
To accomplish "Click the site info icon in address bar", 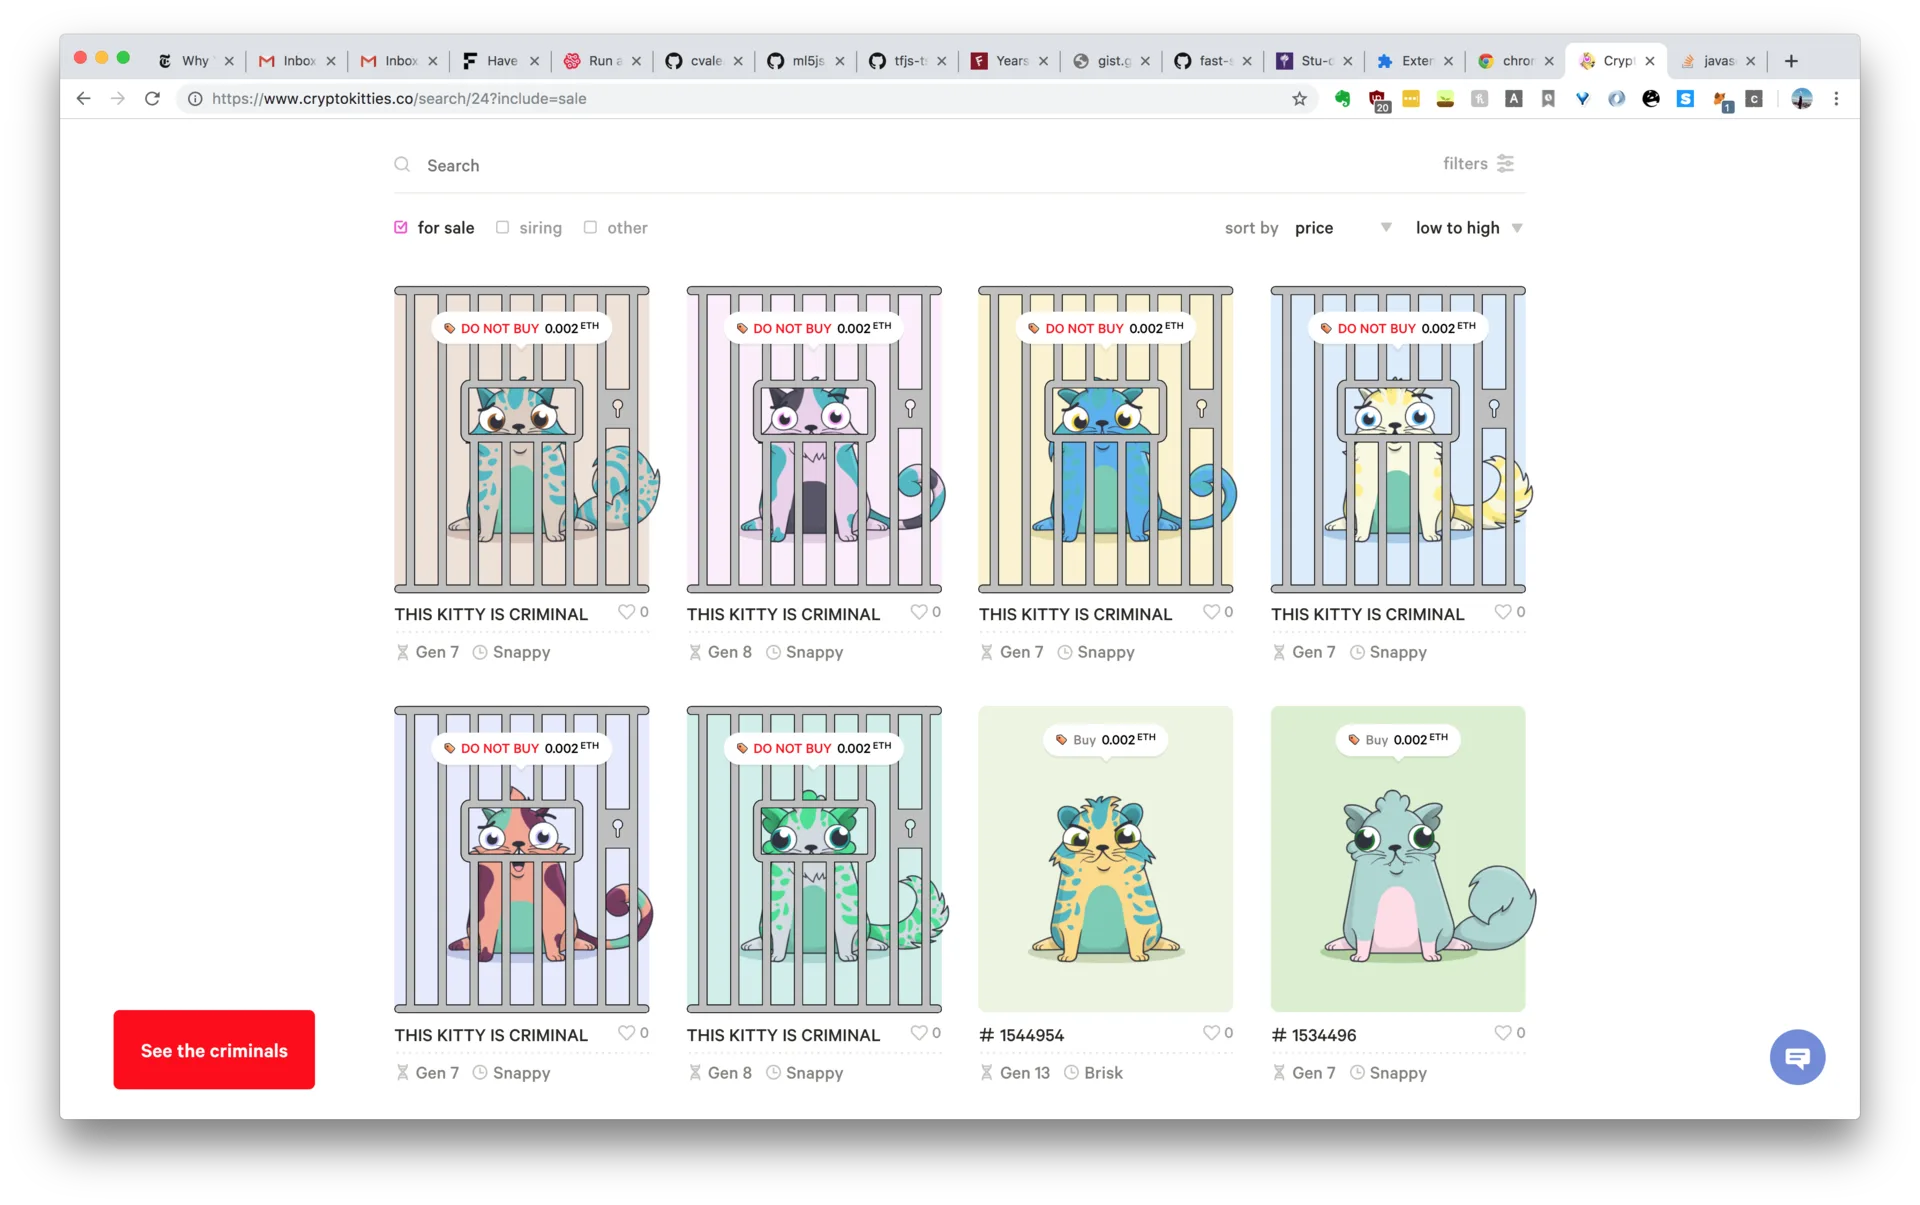I will 196,98.
